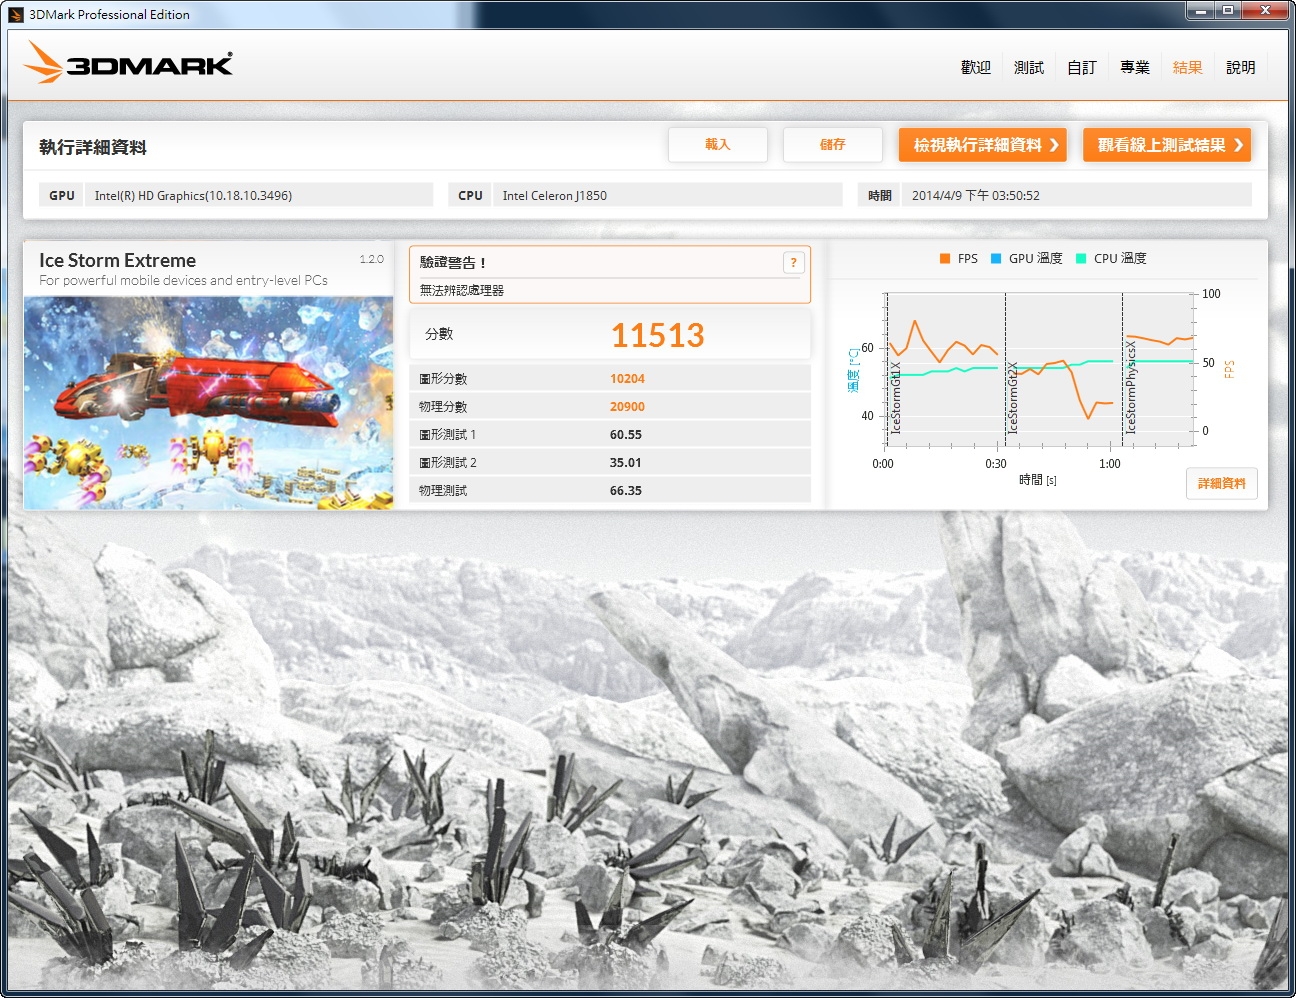Screen dimensions: 1296x998
Task: Click the Ice Storm Extreme thumbnail image
Action: click(209, 403)
